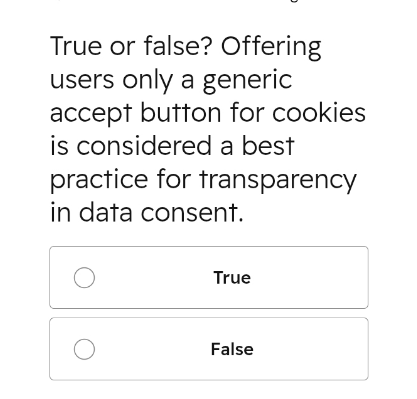417x399 pixels.
Task: Click the empty area right of True label
Action: (x=308, y=277)
